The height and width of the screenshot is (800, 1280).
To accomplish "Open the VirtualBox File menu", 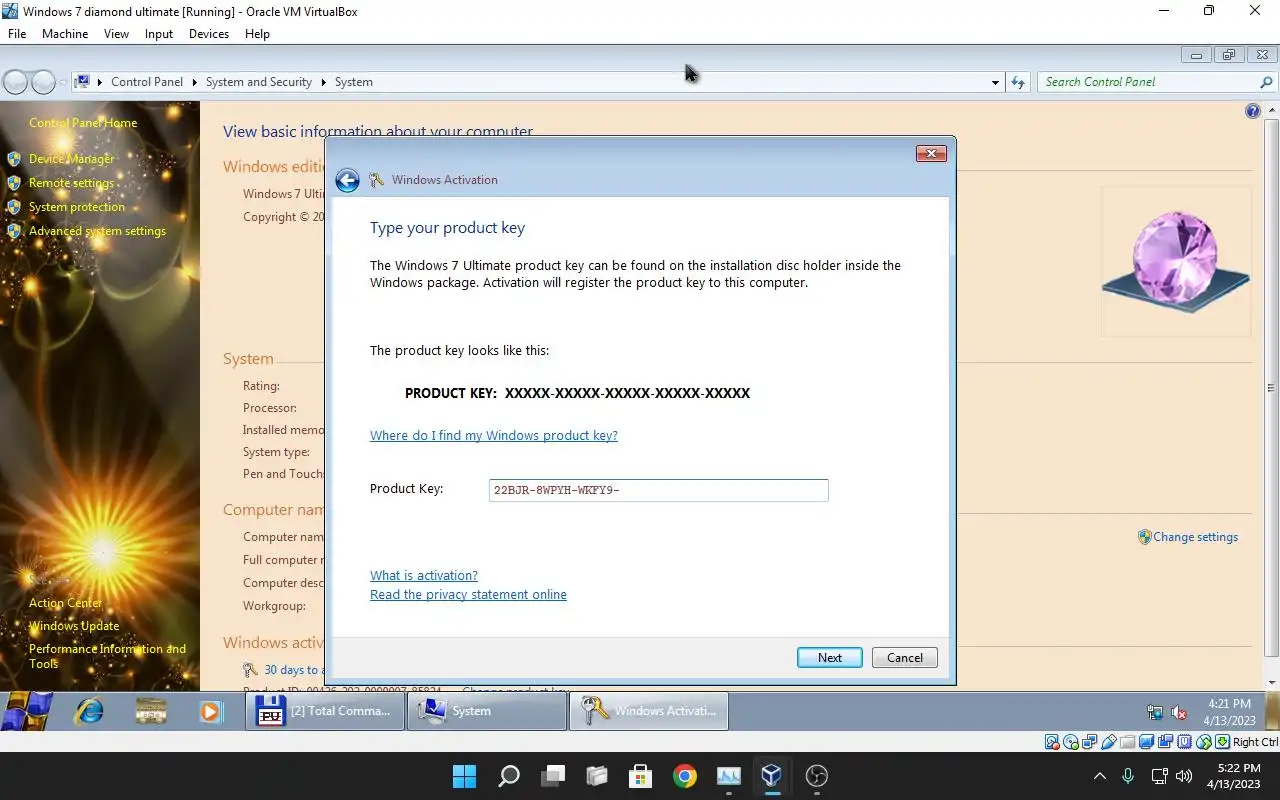I will point(17,34).
